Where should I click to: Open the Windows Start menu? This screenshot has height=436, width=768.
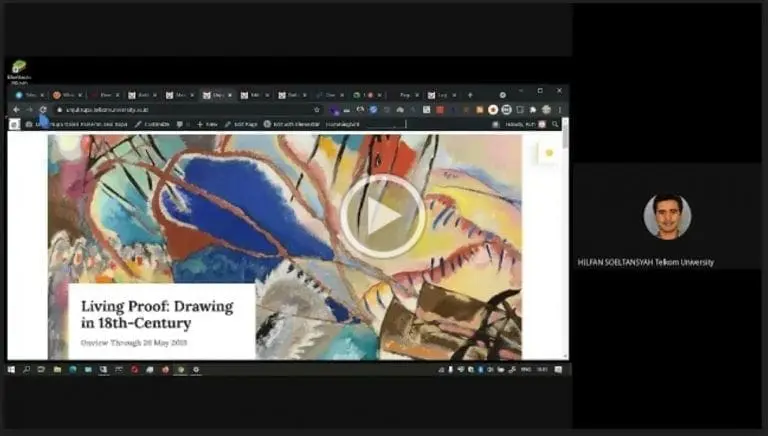click(x=11, y=370)
